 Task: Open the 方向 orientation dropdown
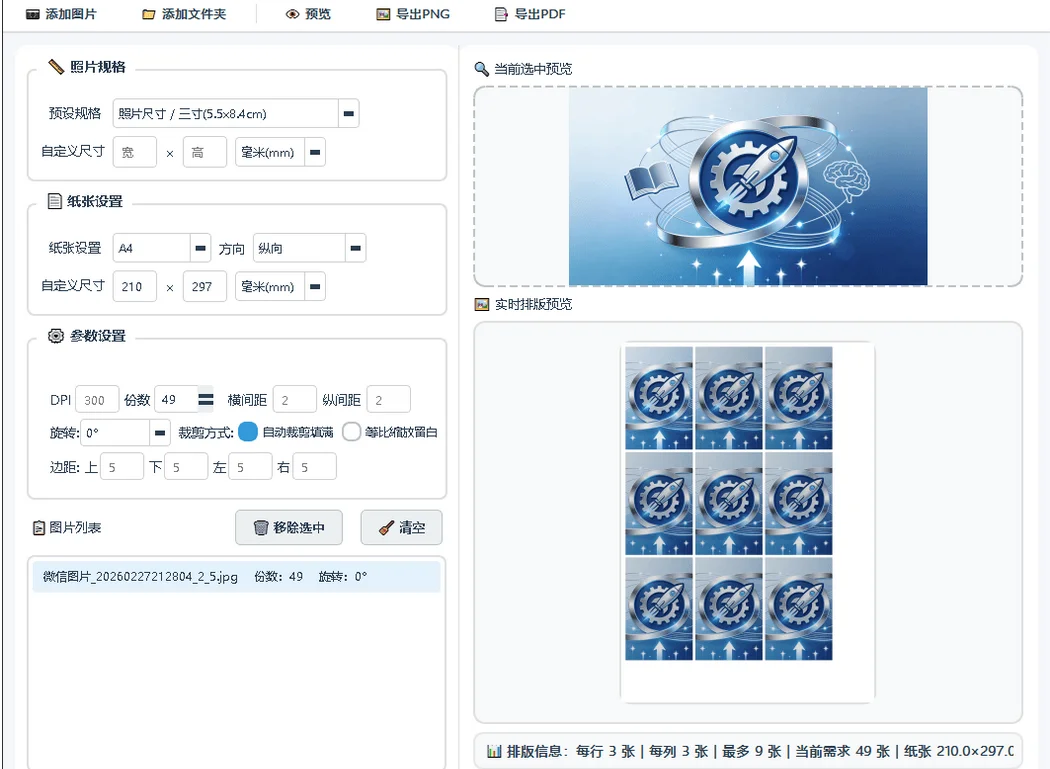[309, 248]
